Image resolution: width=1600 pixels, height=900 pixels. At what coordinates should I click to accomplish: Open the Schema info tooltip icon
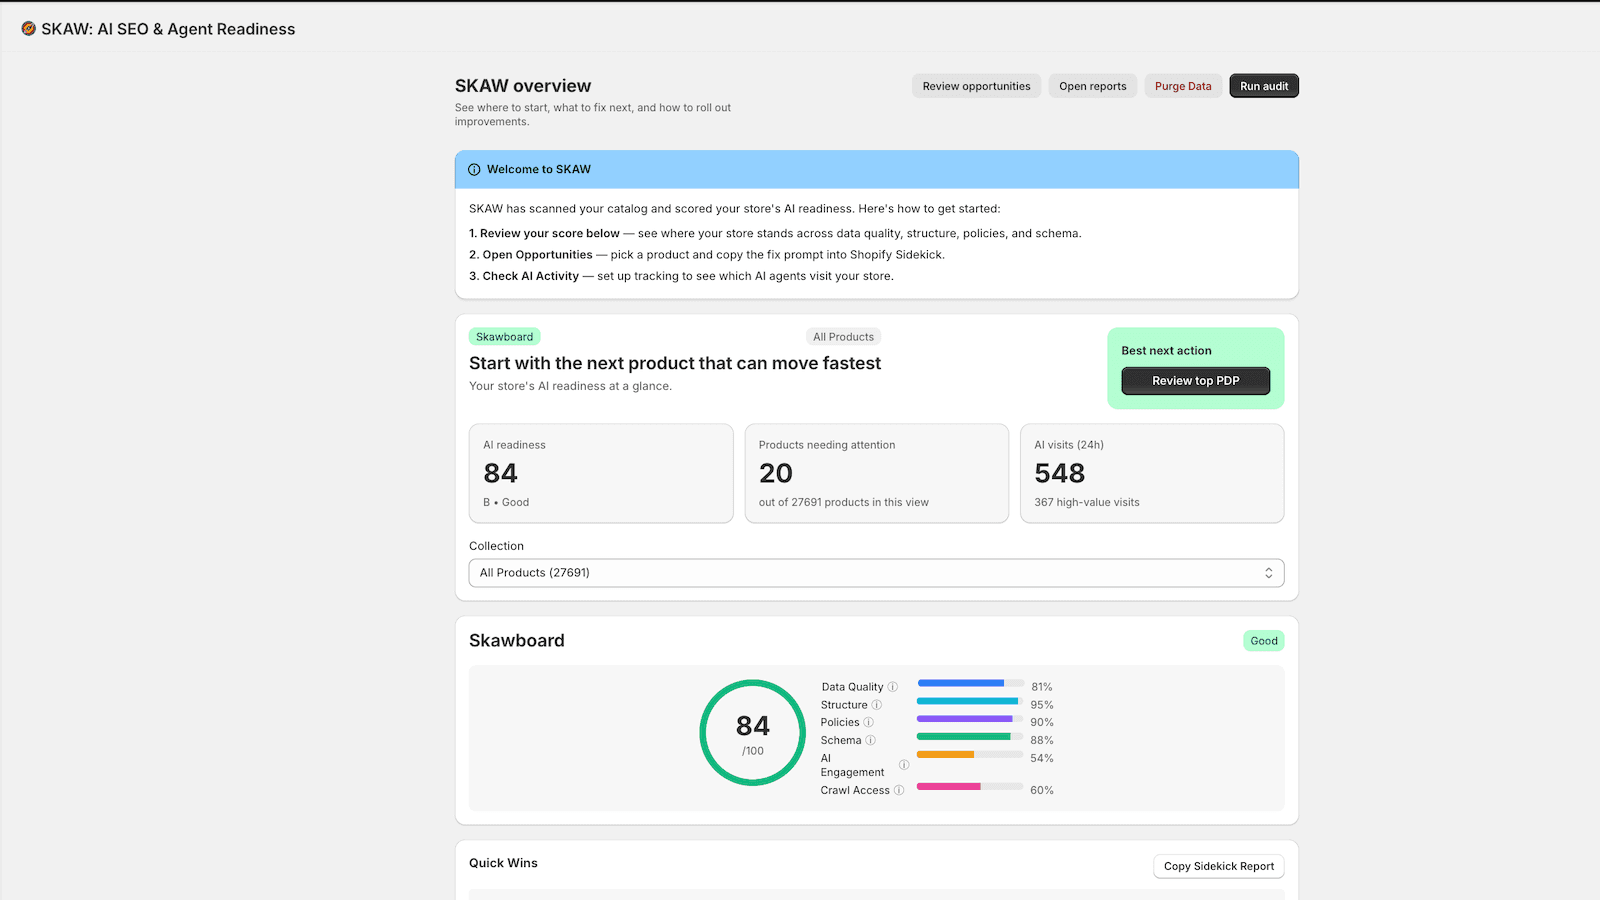point(870,740)
